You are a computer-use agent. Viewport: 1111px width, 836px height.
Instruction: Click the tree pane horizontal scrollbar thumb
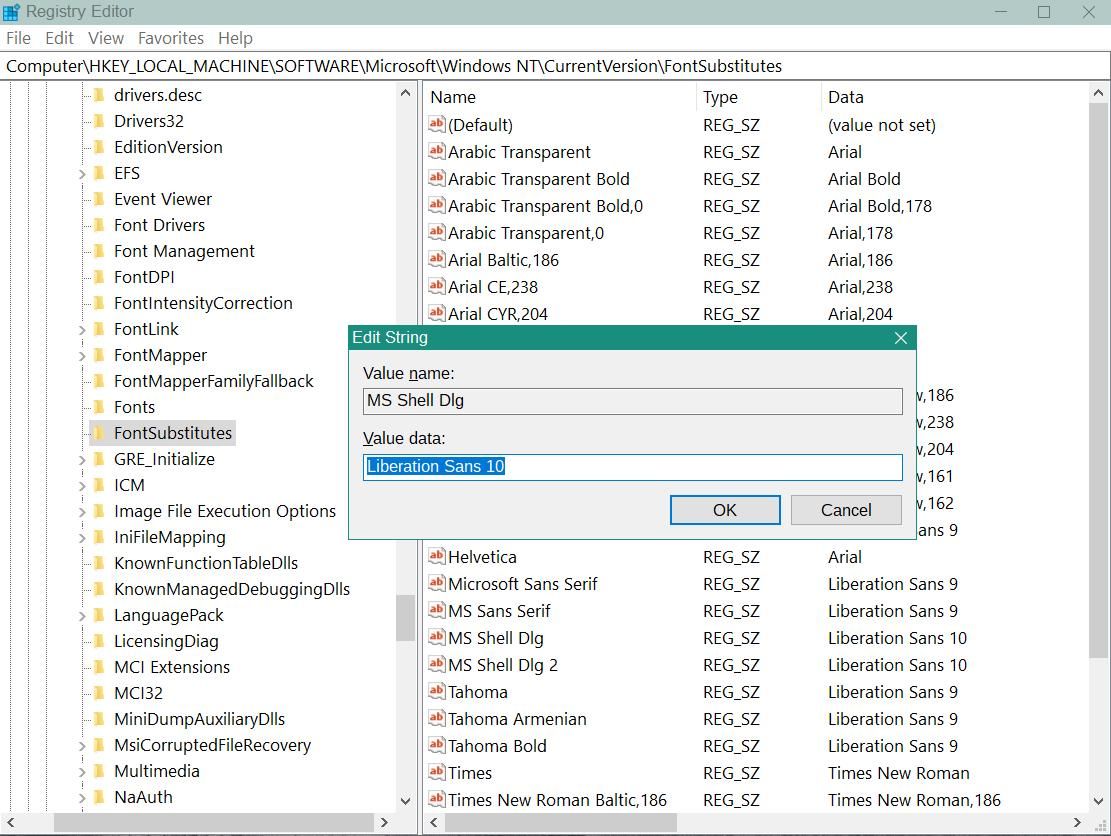click(214, 823)
